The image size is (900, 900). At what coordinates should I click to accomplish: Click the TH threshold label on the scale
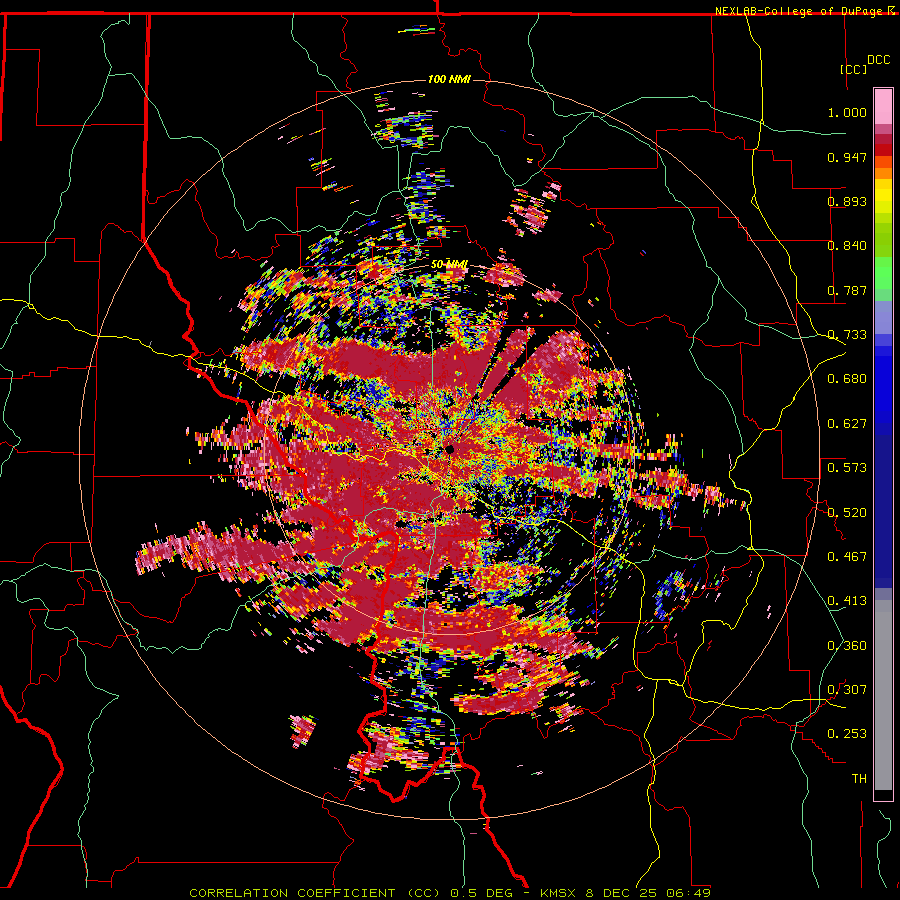(x=859, y=779)
